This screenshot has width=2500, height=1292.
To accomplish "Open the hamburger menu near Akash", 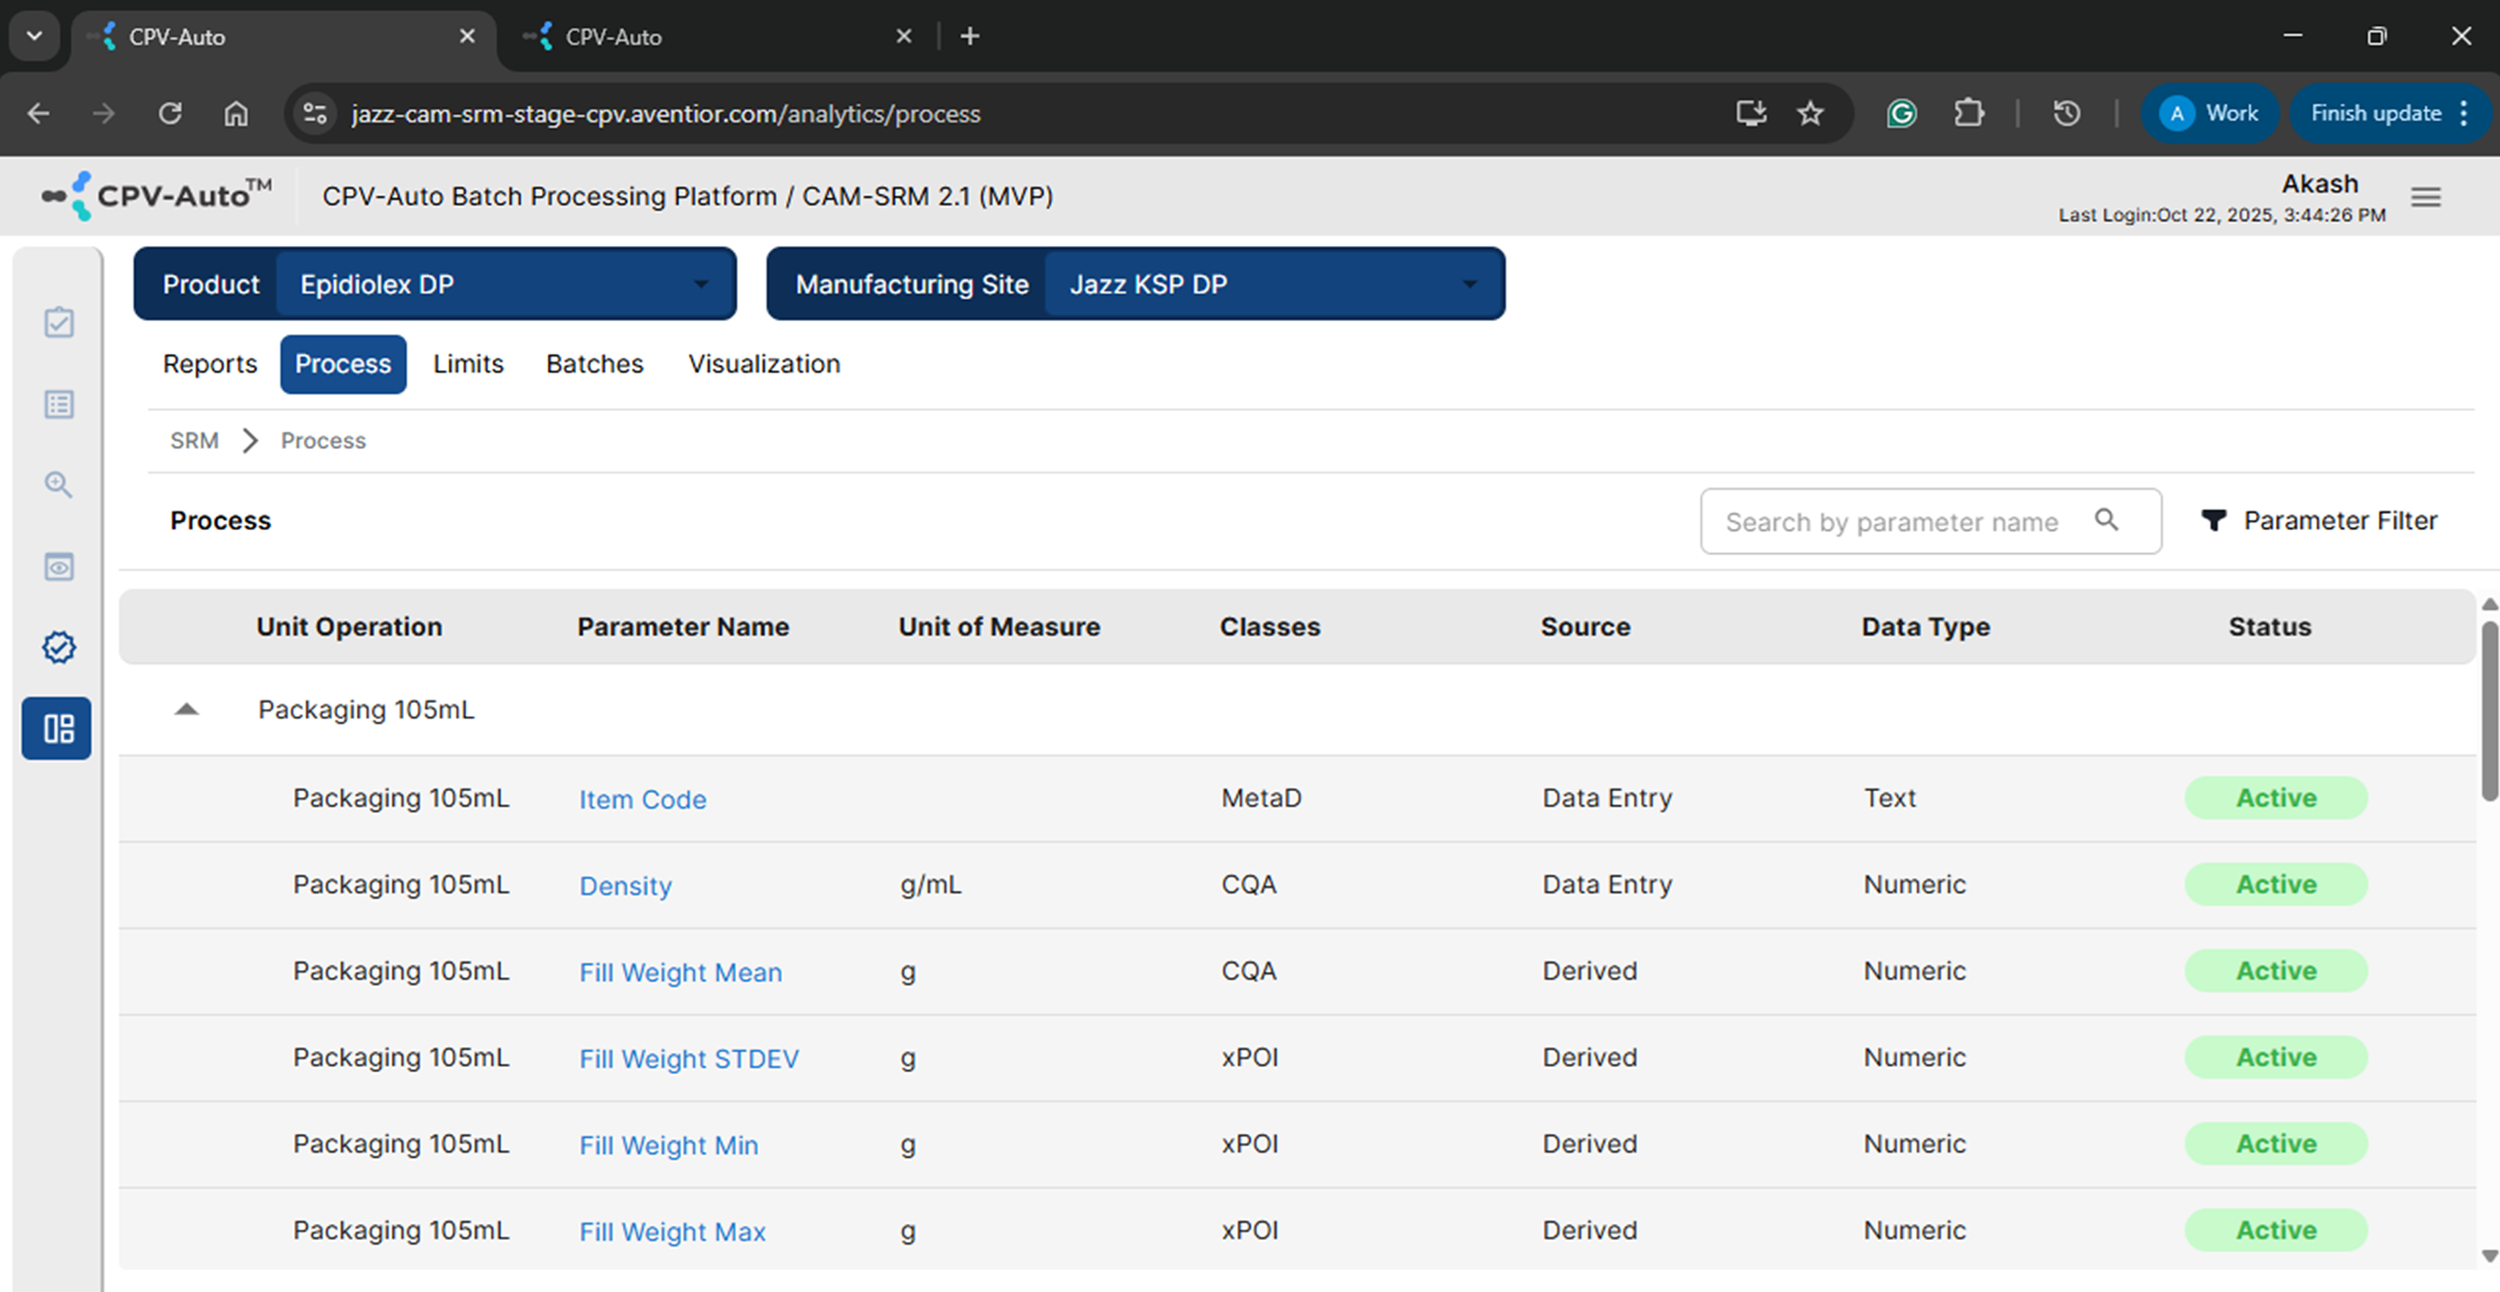I will [x=2425, y=197].
